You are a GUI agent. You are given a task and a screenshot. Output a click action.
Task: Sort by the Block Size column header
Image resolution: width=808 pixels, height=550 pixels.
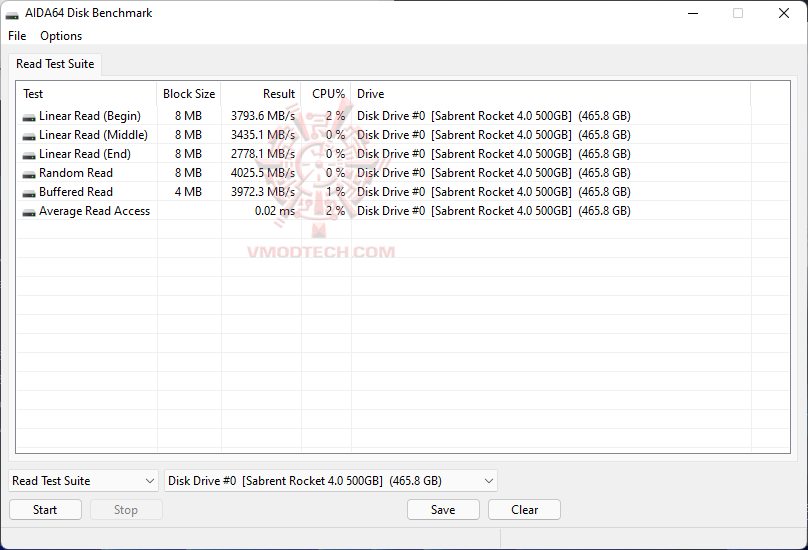189,94
